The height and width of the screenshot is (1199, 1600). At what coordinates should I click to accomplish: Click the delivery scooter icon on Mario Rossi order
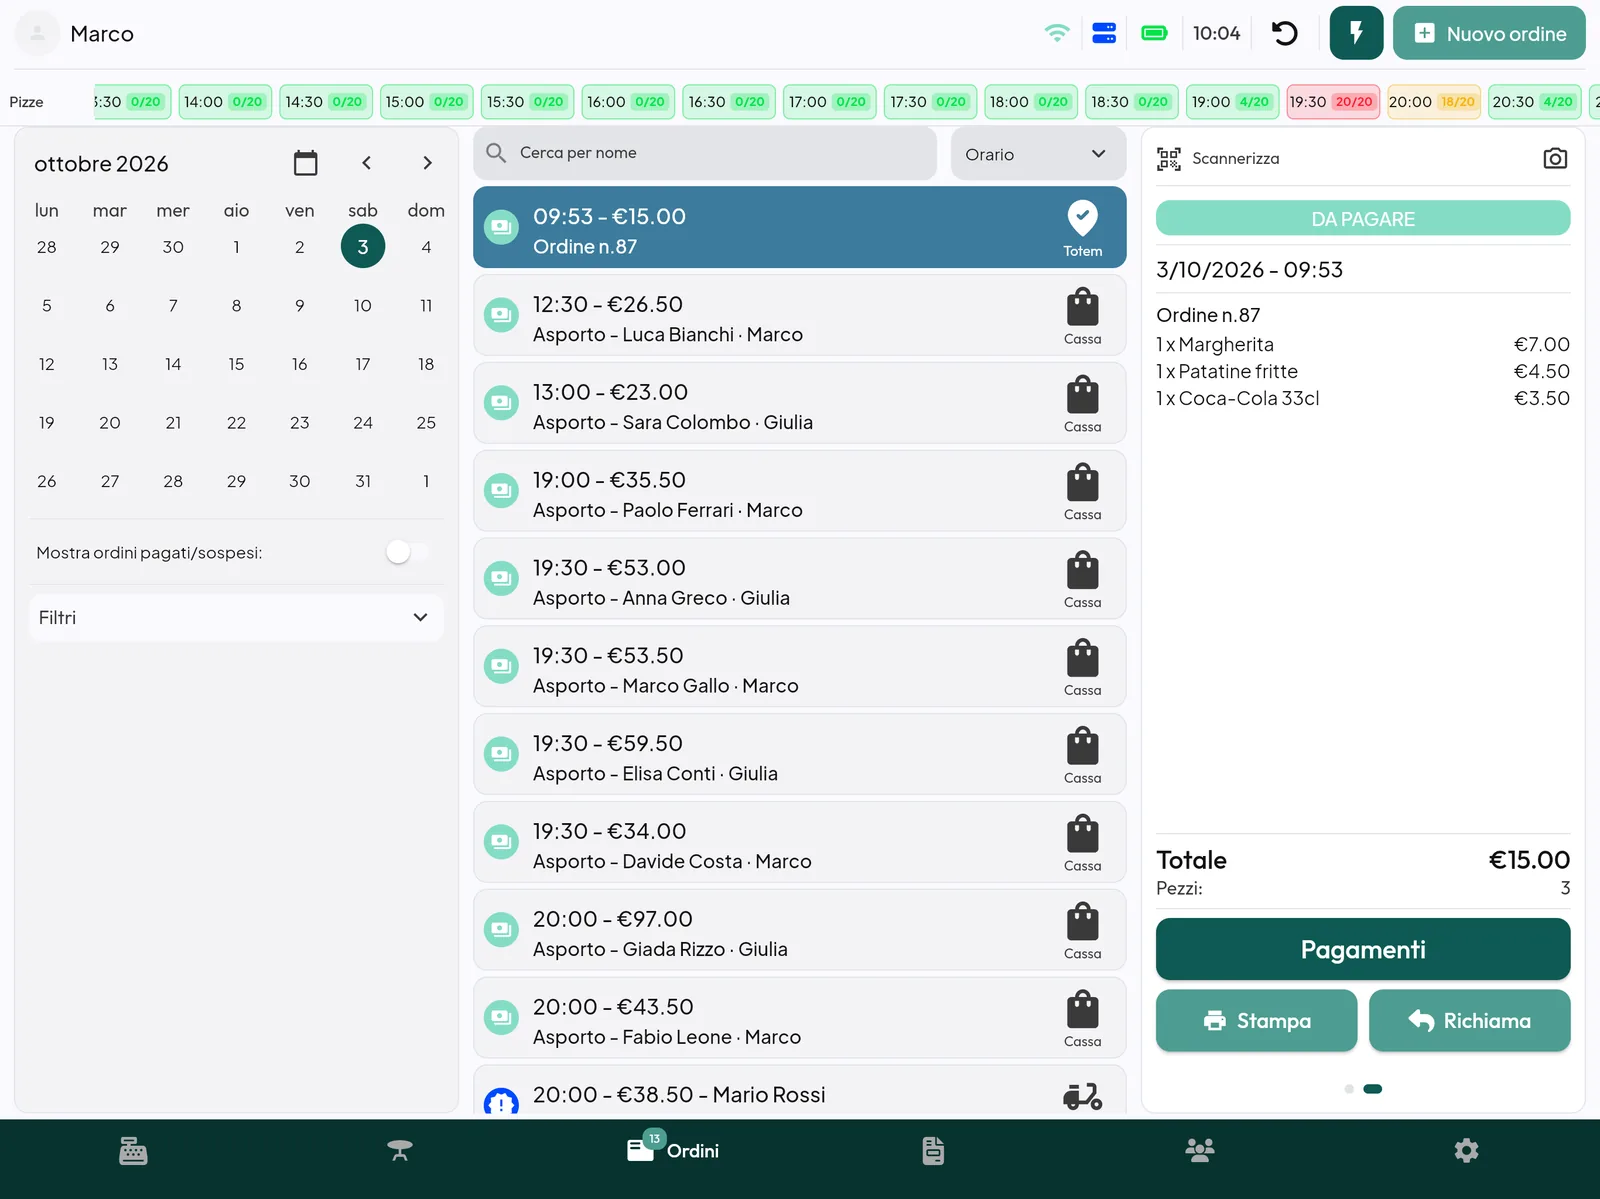[1083, 1097]
